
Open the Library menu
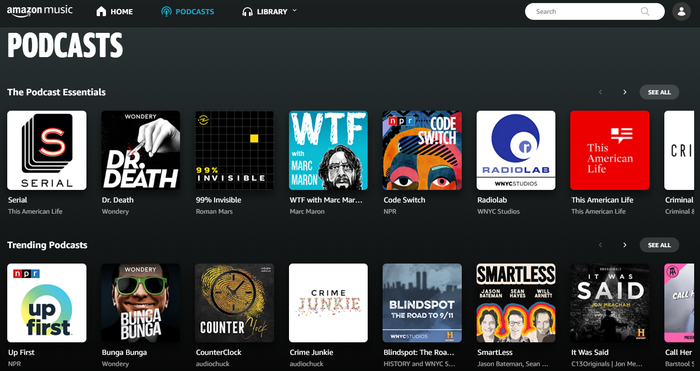pyautogui.click(x=269, y=12)
